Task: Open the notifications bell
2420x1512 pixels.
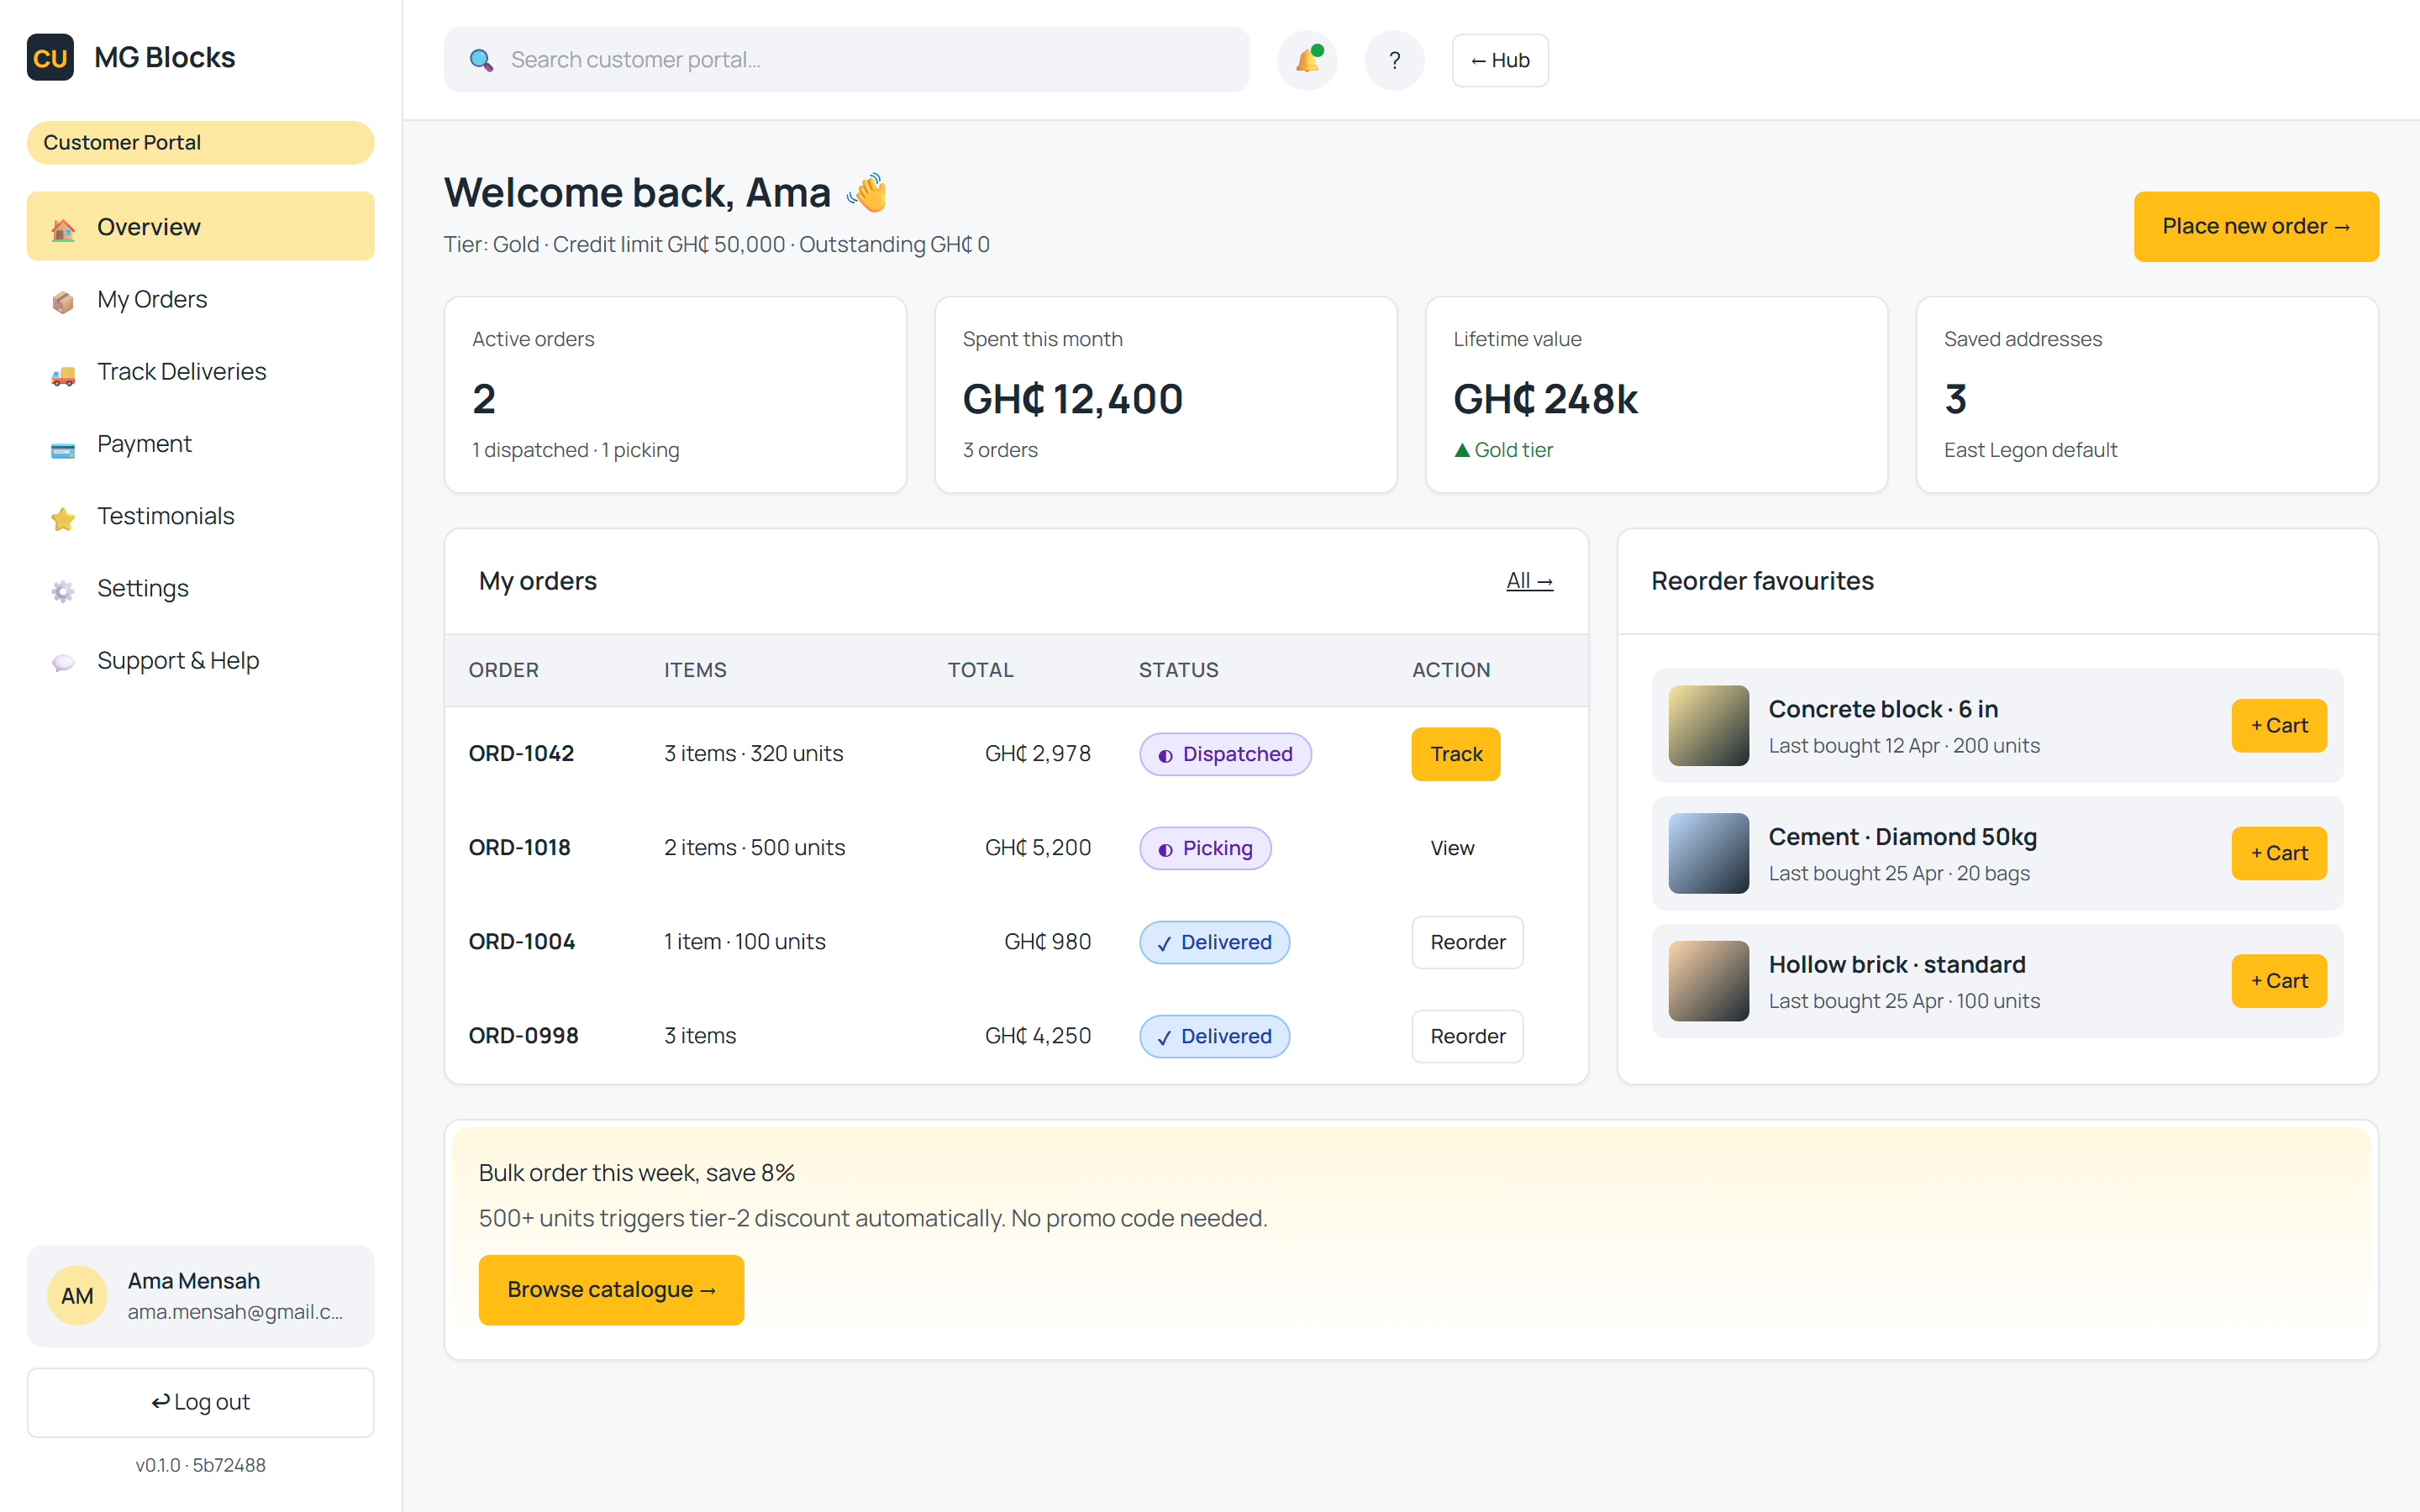Action: (x=1307, y=60)
